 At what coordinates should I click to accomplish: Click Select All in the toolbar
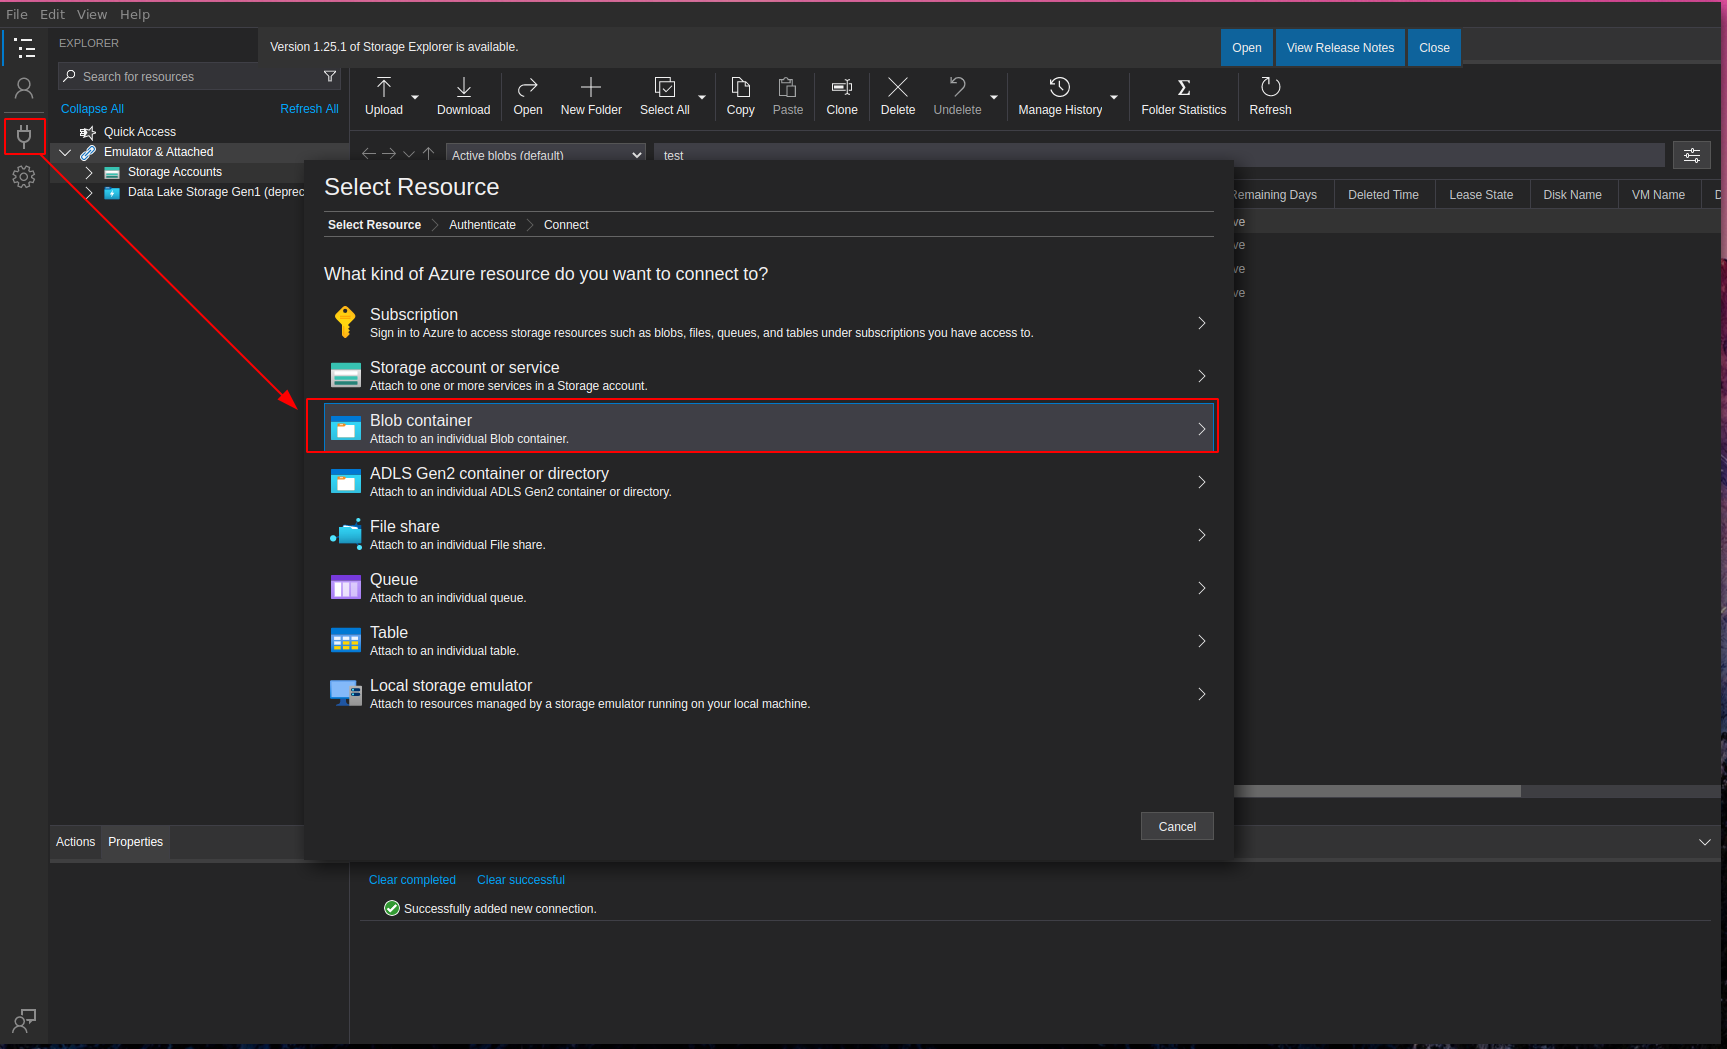tap(665, 97)
